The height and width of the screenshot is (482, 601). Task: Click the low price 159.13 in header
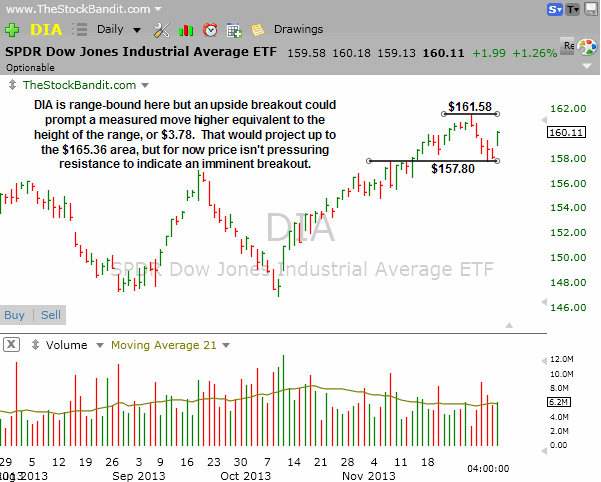[x=396, y=53]
